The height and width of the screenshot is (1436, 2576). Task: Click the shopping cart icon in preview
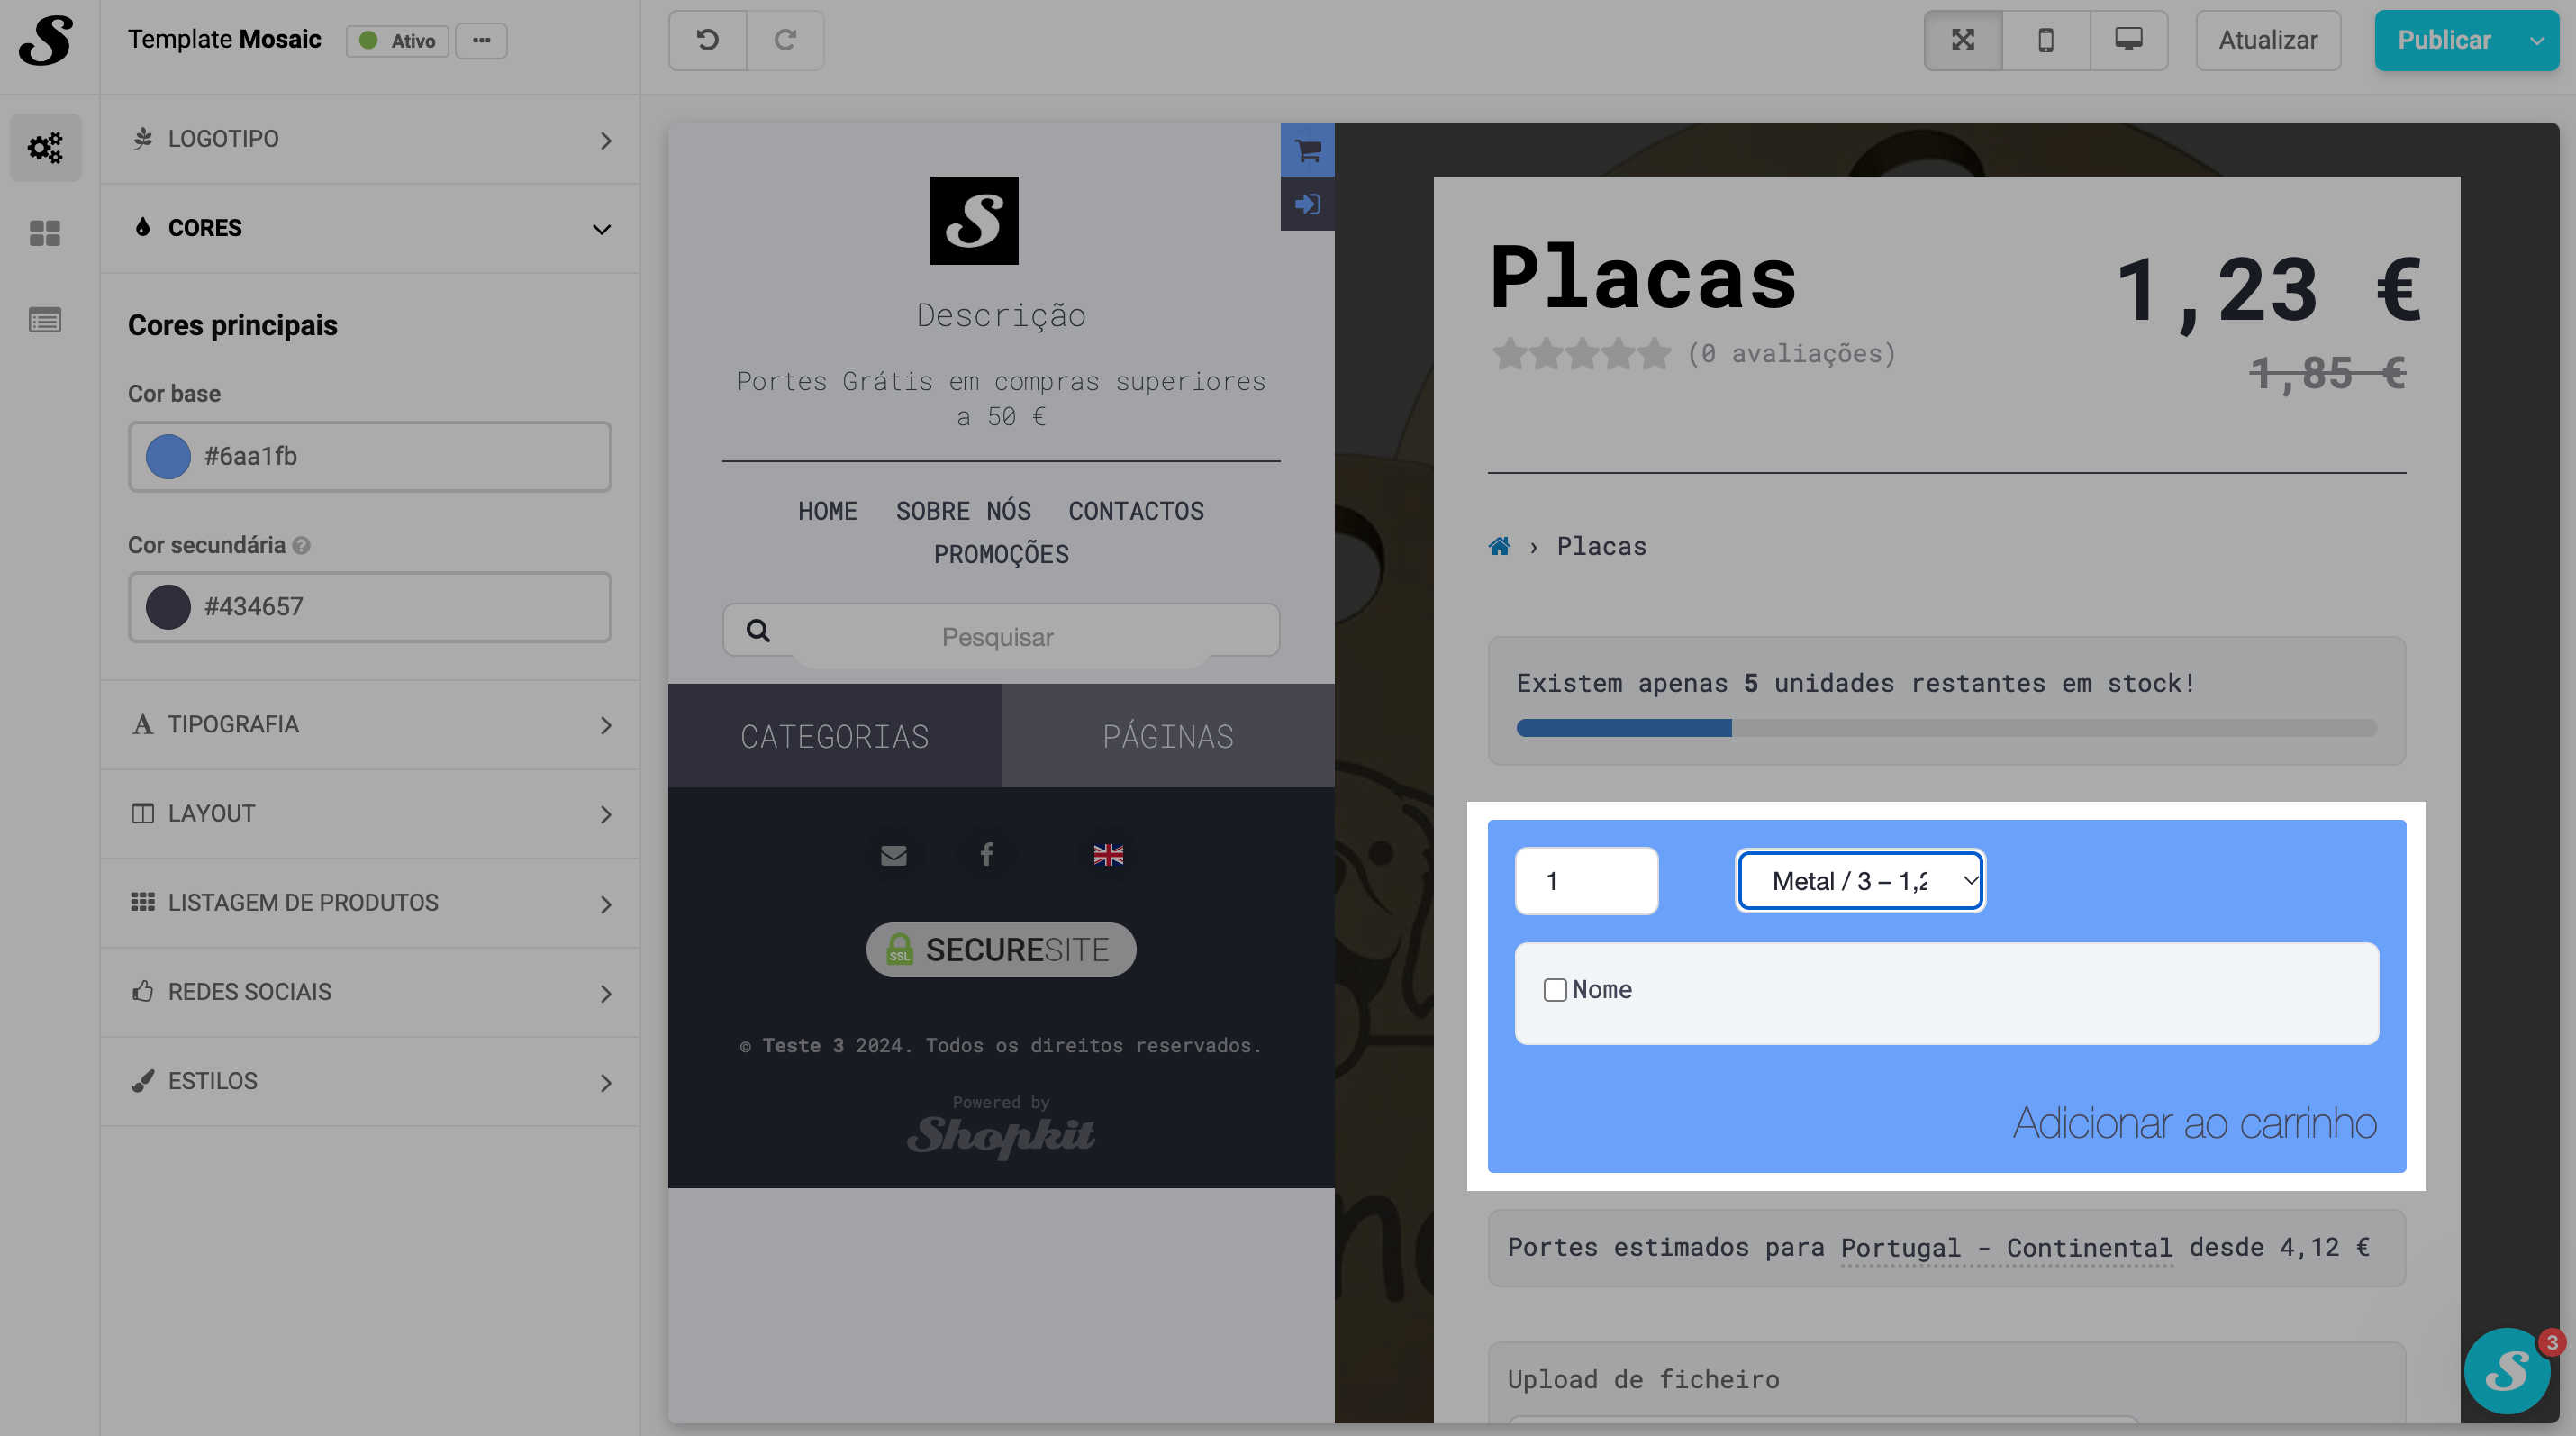point(1307,150)
